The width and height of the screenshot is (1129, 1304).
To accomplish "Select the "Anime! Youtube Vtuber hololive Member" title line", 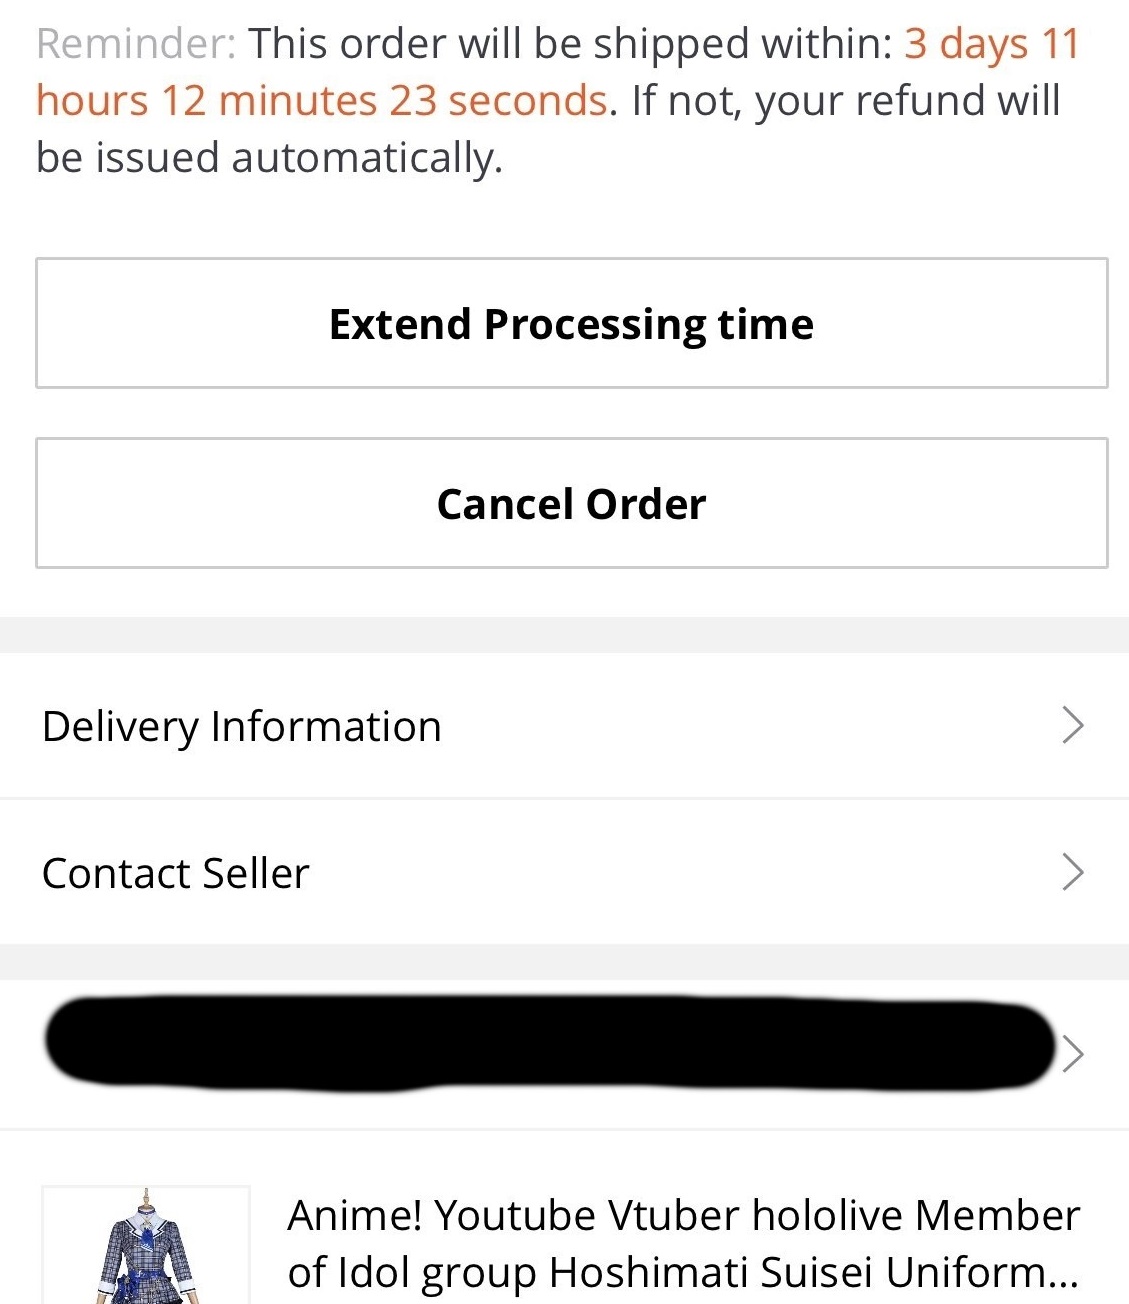I will [x=683, y=1215].
